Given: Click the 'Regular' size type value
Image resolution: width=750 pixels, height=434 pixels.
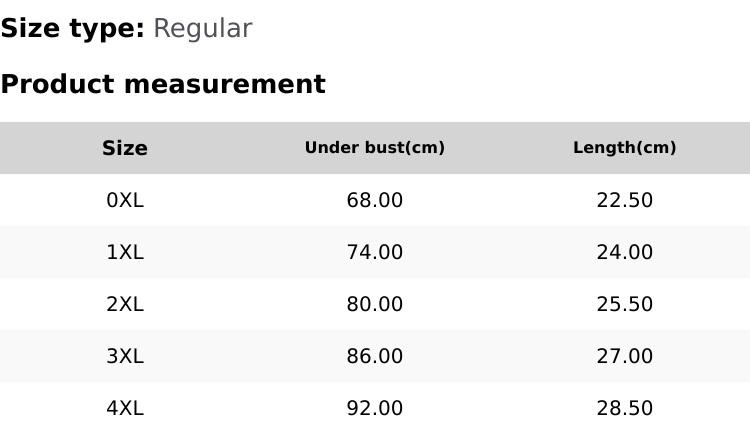Looking at the screenshot, I should pyautogui.click(x=202, y=29).
